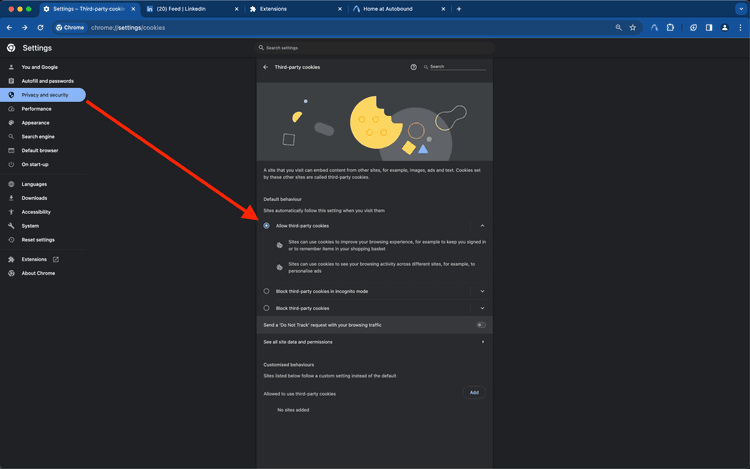Go back with the browser back arrow

[9, 28]
